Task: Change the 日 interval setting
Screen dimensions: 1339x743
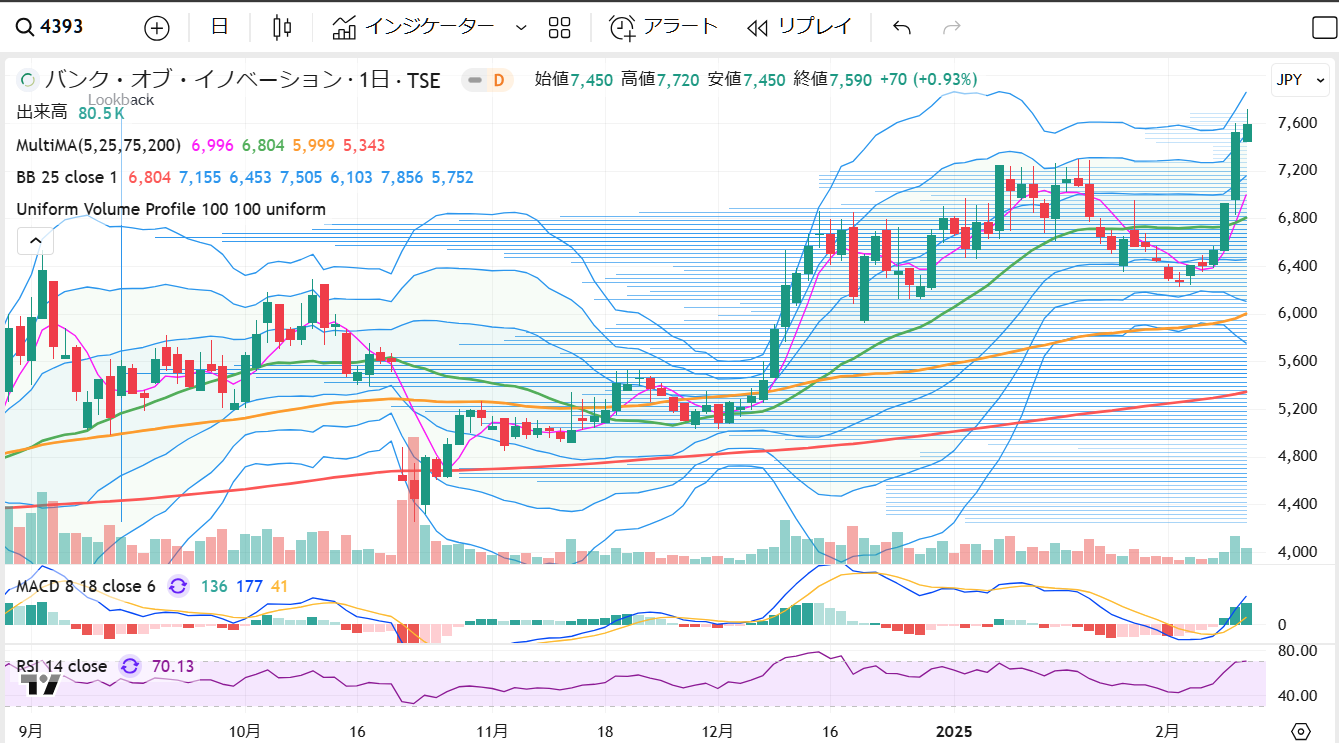Action: click(x=220, y=27)
